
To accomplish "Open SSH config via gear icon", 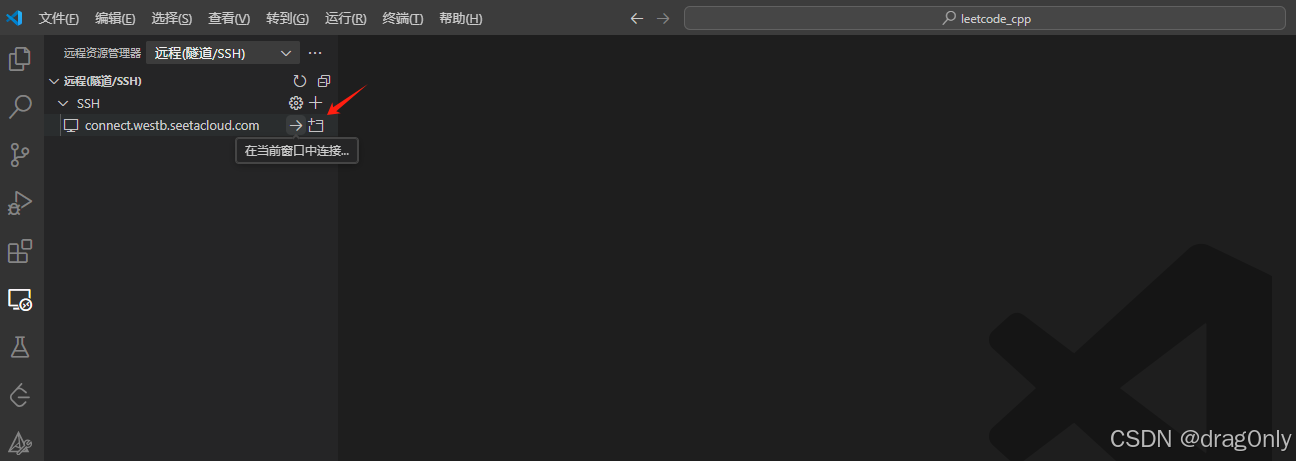I will pos(295,103).
